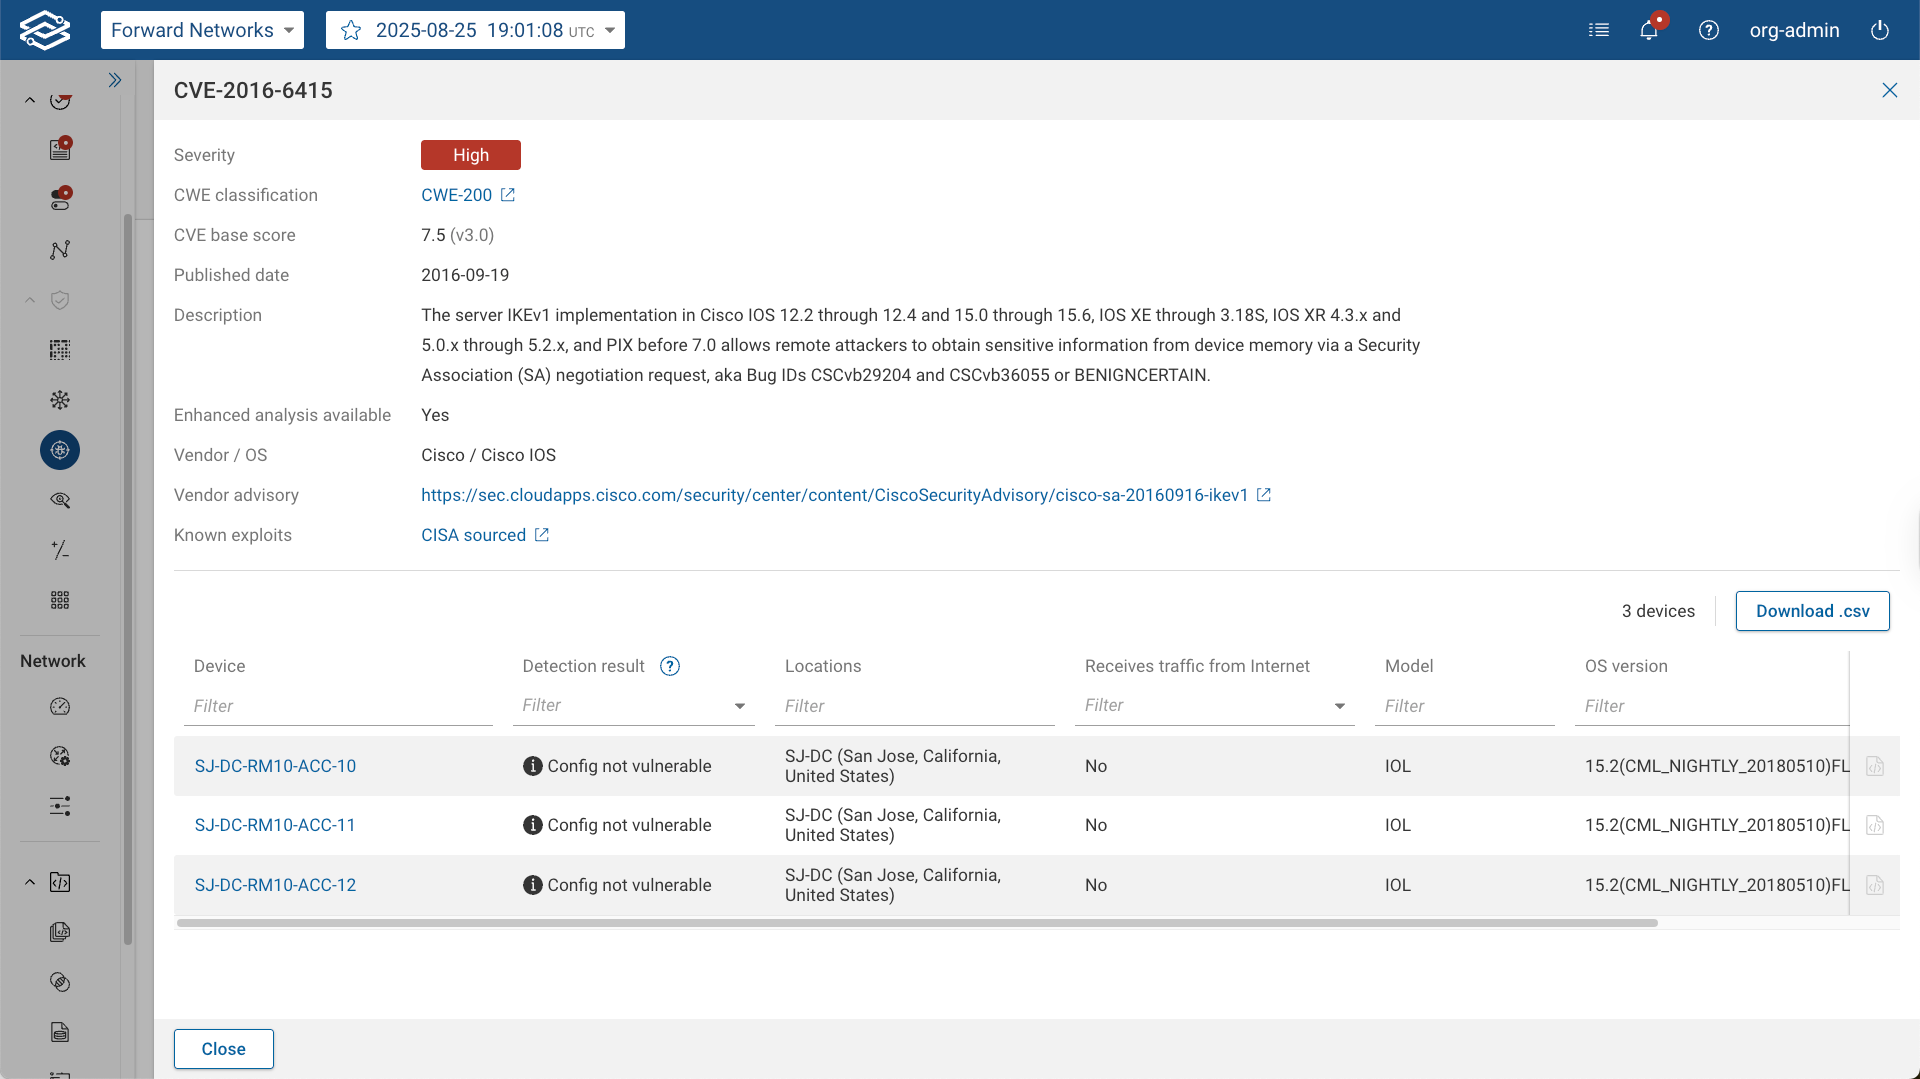The height and width of the screenshot is (1079, 1920).
Task: Open notifications via the bell icon
Action: click(1649, 30)
